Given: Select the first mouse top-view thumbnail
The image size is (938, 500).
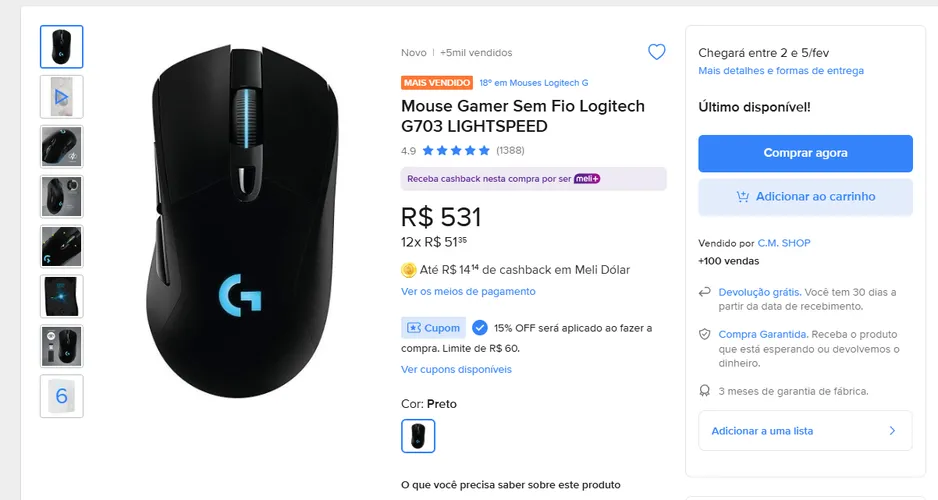Looking at the screenshot, I should point(62,47).
